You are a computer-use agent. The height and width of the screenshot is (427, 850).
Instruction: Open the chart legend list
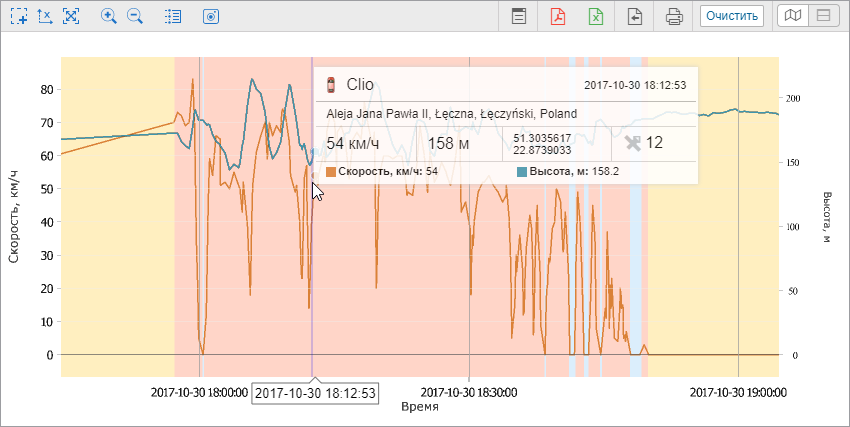(x=173, y=16)
